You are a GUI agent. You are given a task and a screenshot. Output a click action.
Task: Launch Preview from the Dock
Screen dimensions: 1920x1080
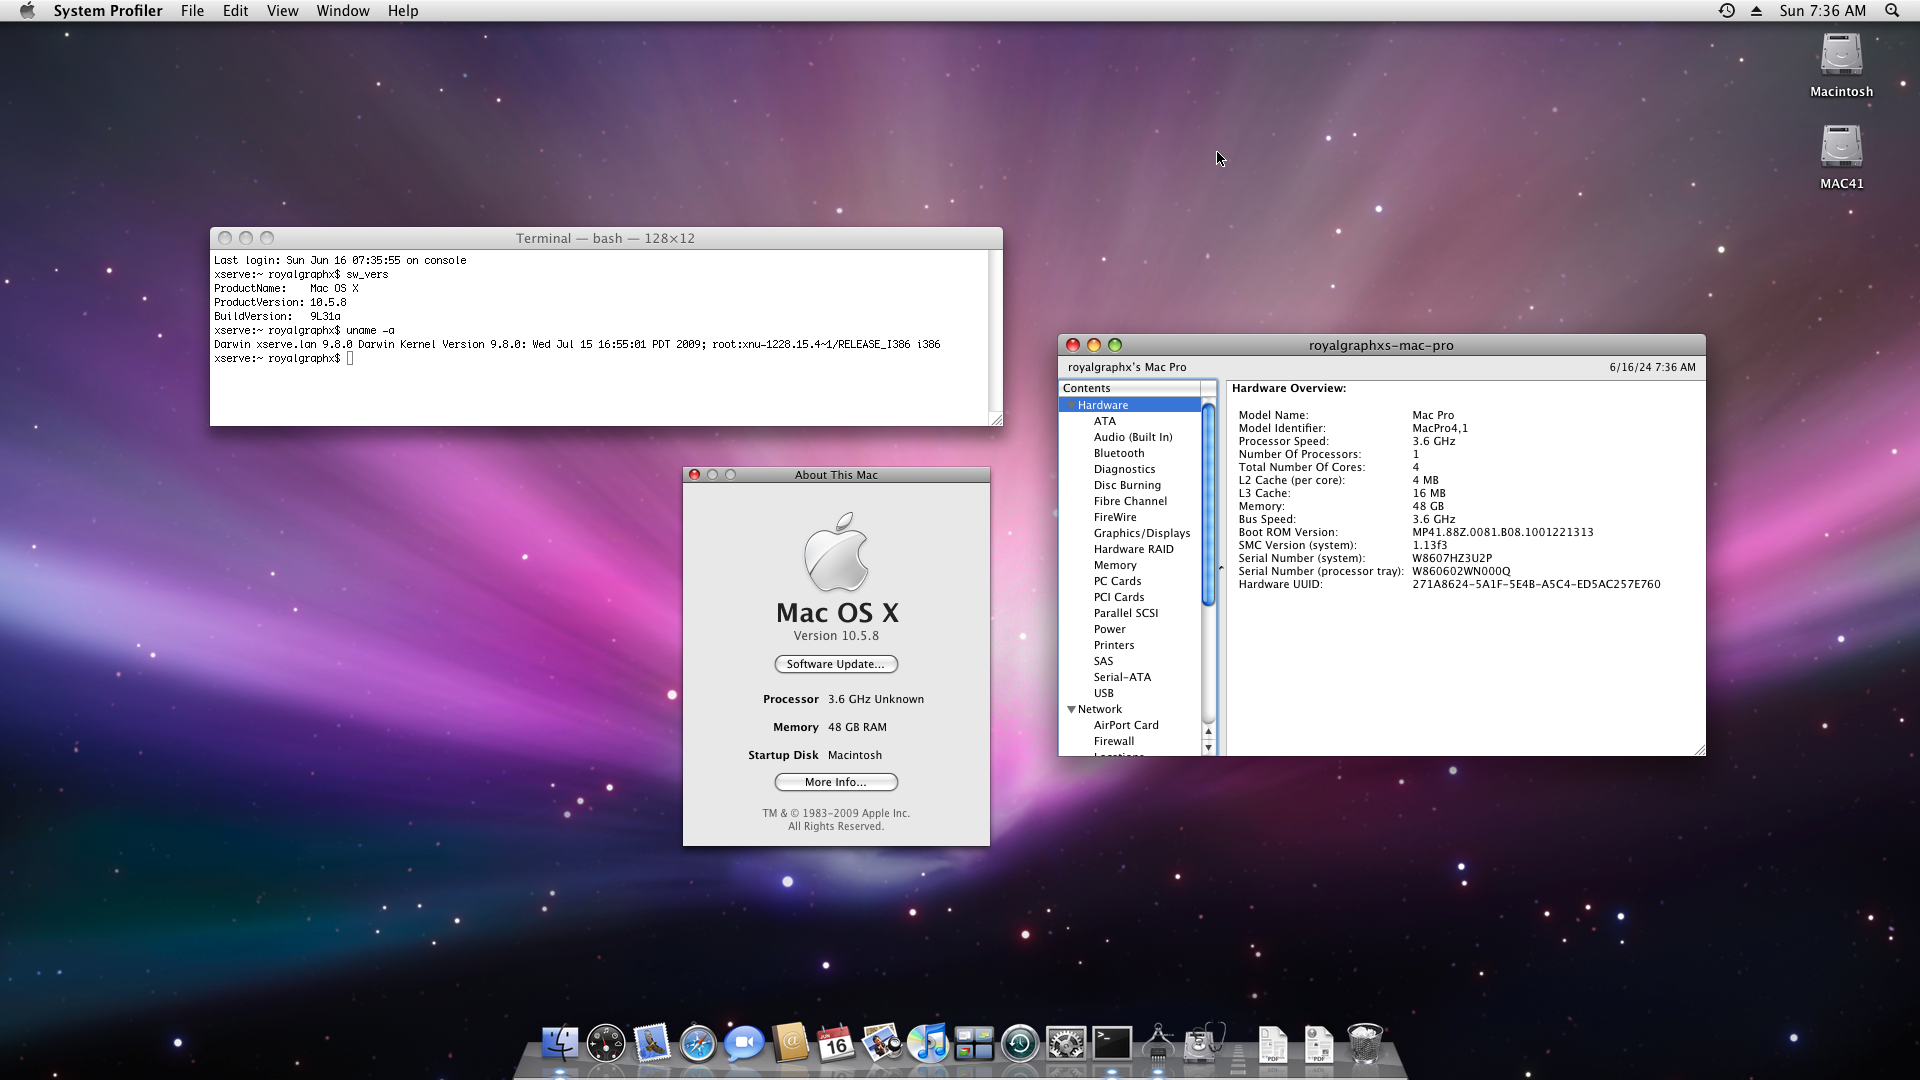click(x=882, y=1044)
